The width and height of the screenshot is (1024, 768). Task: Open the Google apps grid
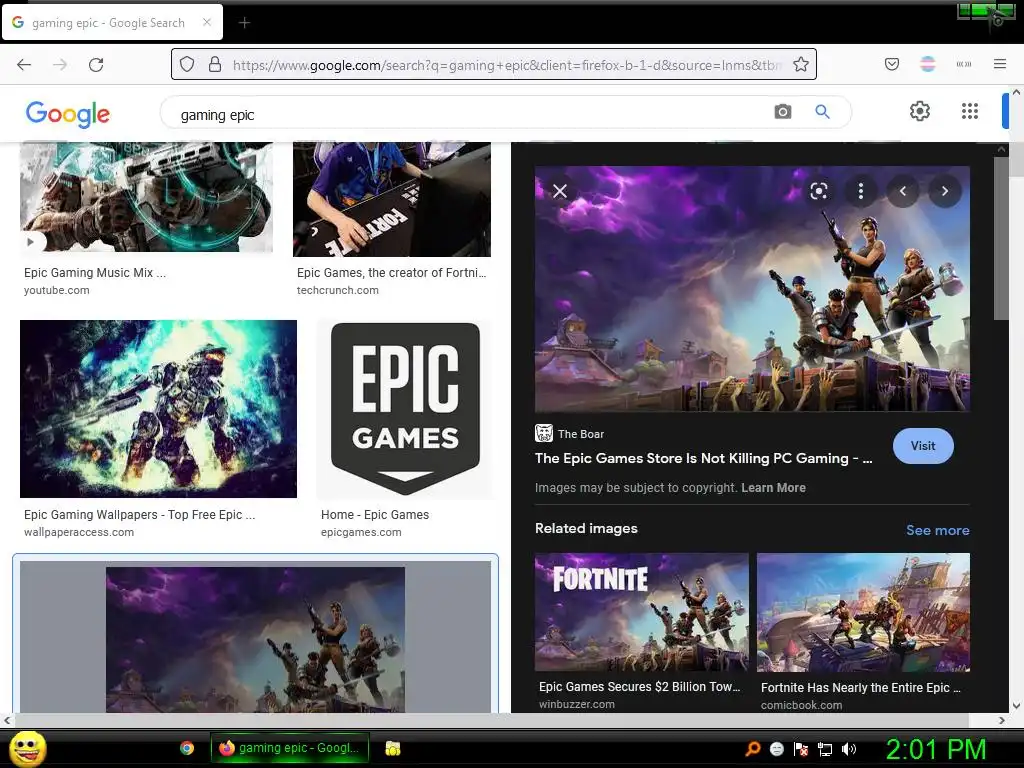click(x=970, y=111)
